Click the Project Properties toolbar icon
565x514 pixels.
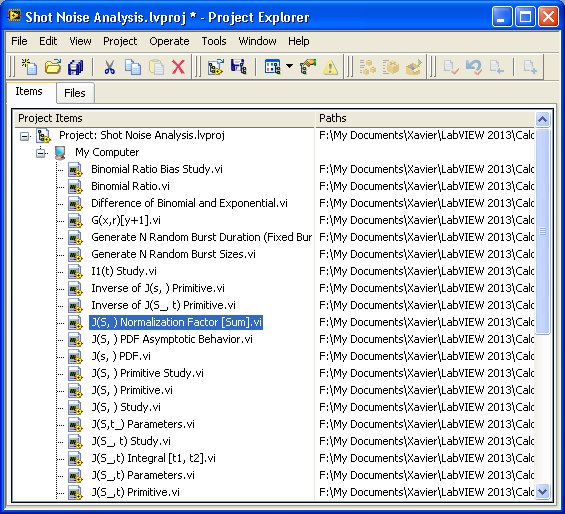tap(308, 67)
